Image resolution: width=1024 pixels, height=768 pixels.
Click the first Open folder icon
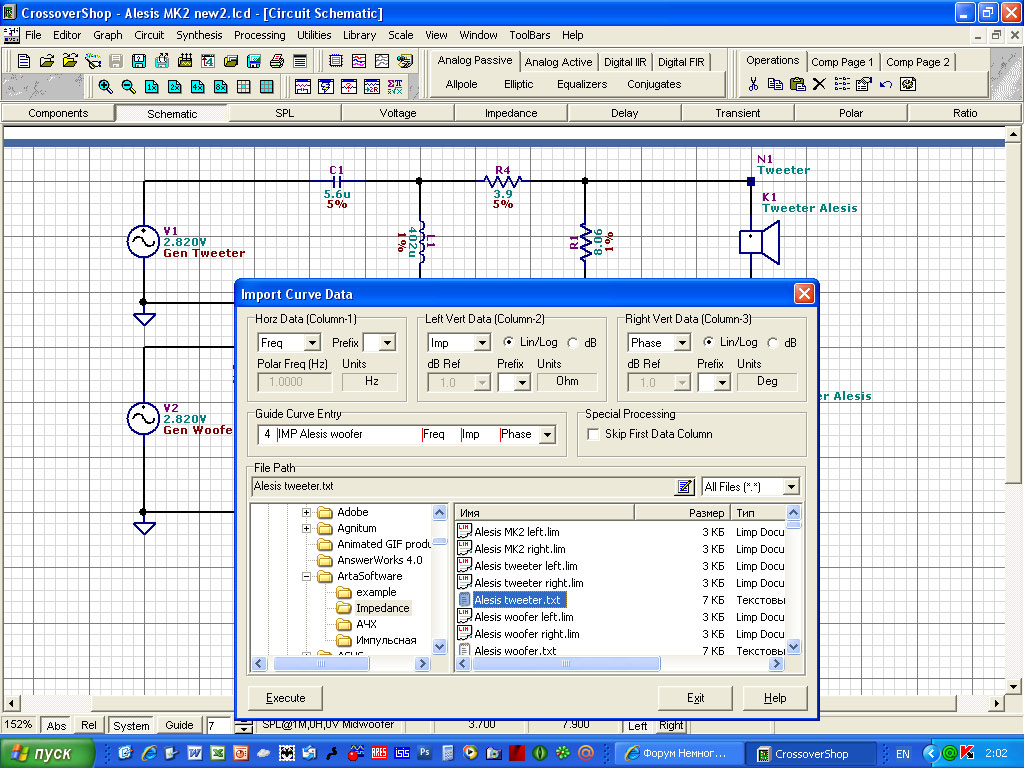coord(47,61)
